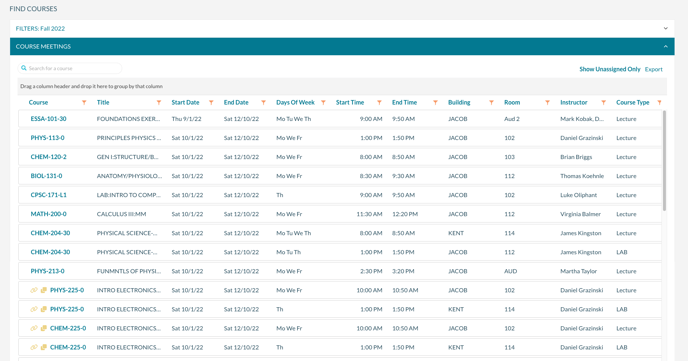Image resolution: width=688 pixels, height=361 pixels.
Task: Click link icon on PHYS-225-0 Lecture row
Action: click(34, 290)
